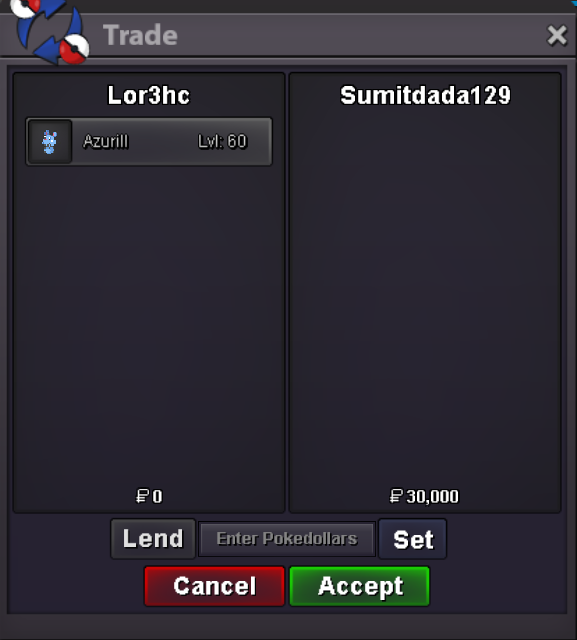Click the empty offer area under Sumitdada129
The image size is (577, 640).
425,298
